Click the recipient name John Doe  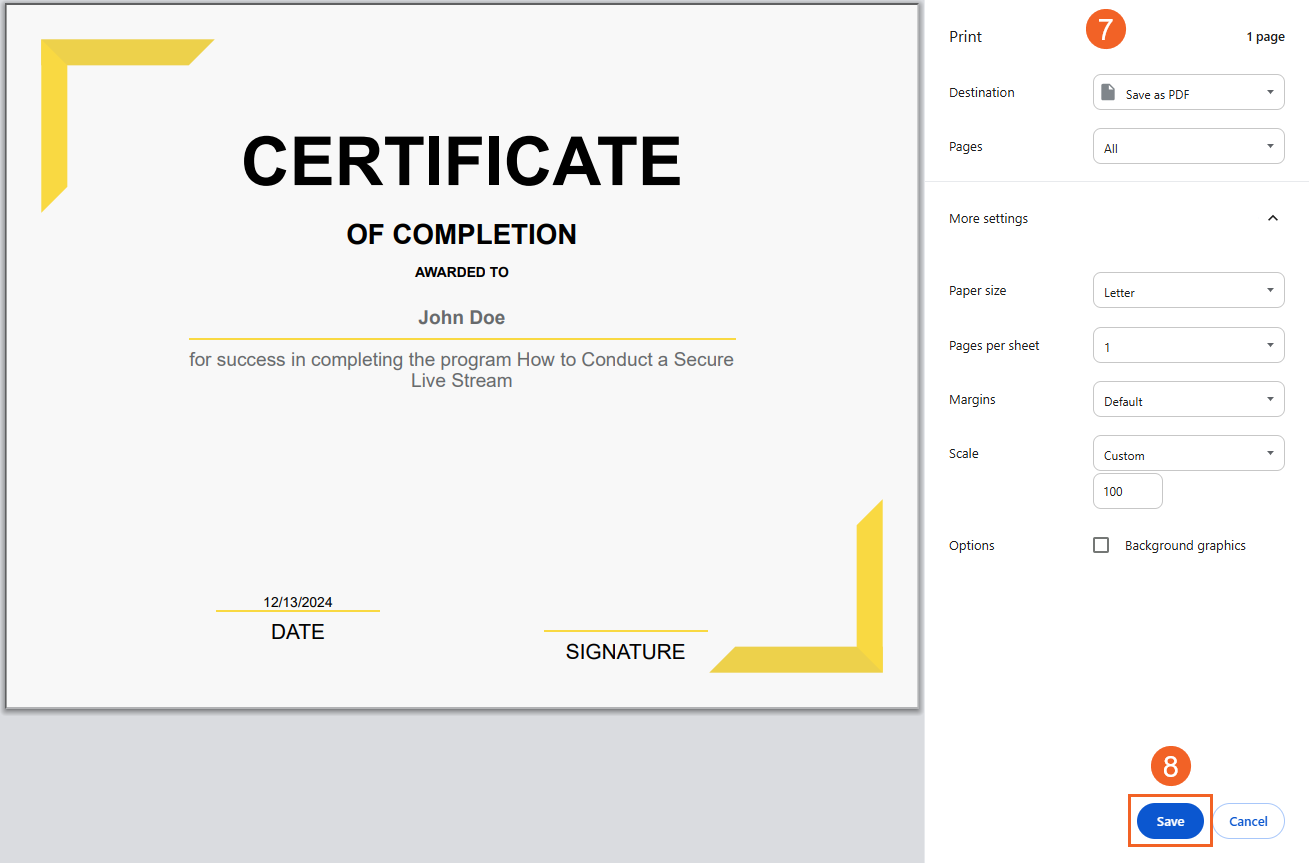coord(461,318)
